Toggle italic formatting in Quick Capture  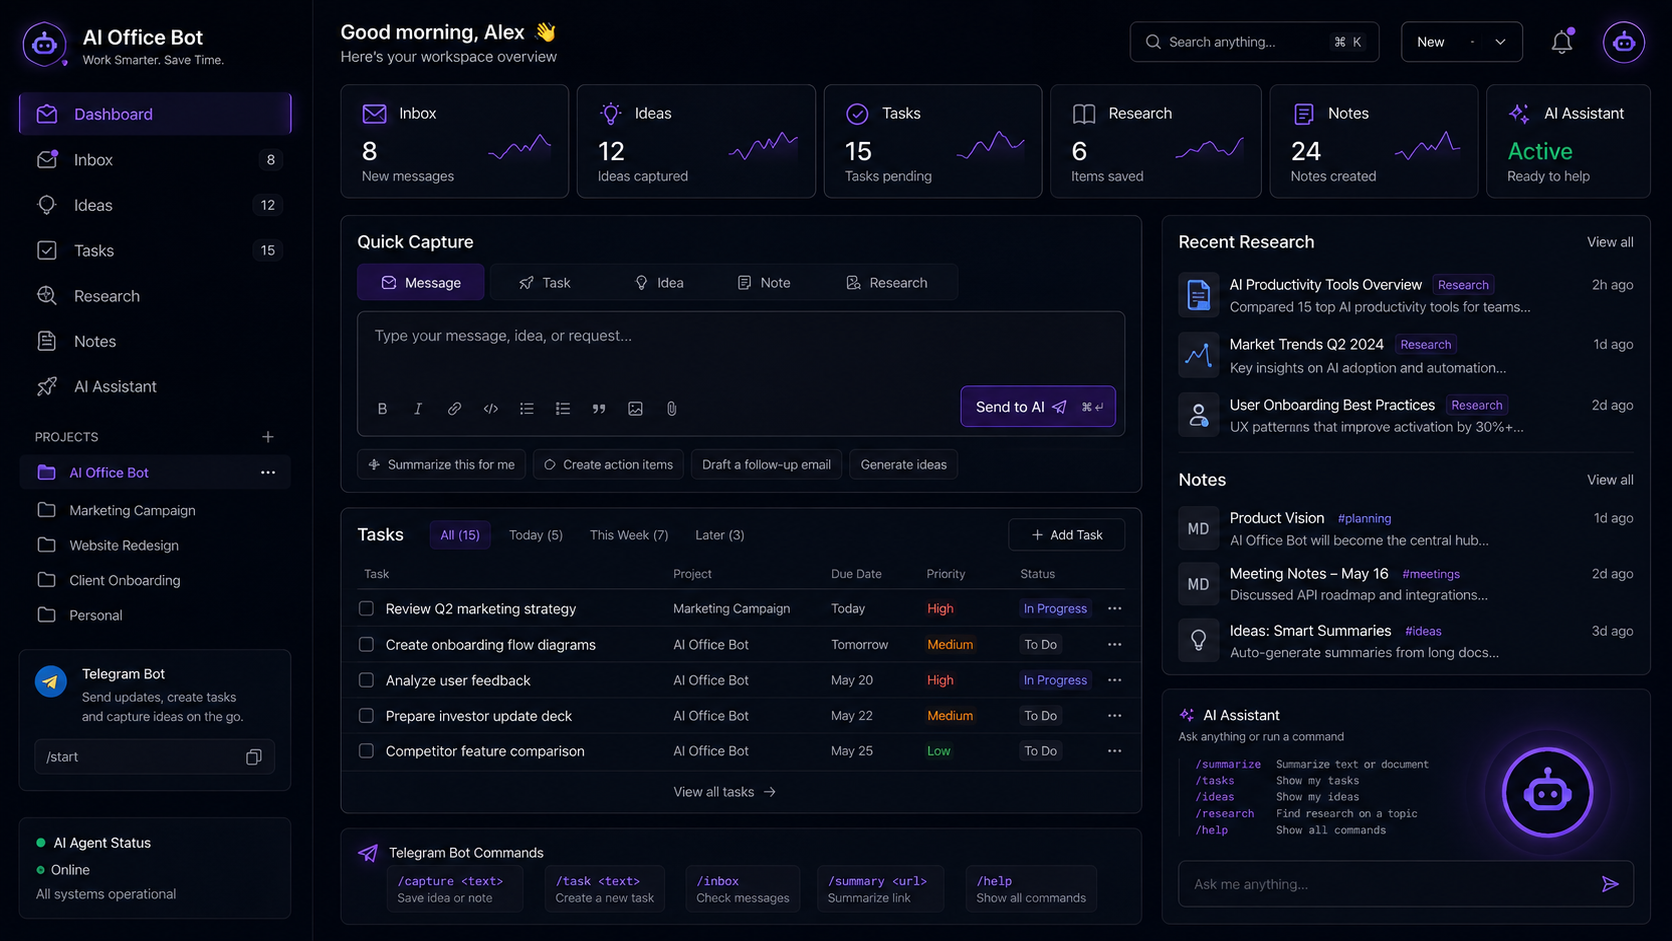coord(418,408)
